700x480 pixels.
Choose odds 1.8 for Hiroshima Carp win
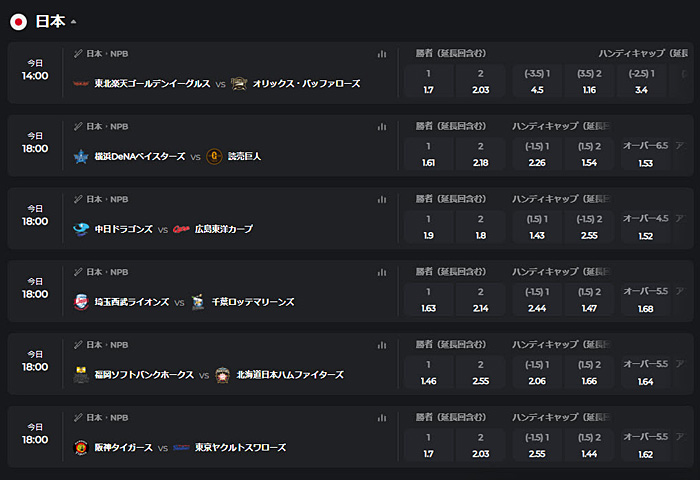coord(480,227)
